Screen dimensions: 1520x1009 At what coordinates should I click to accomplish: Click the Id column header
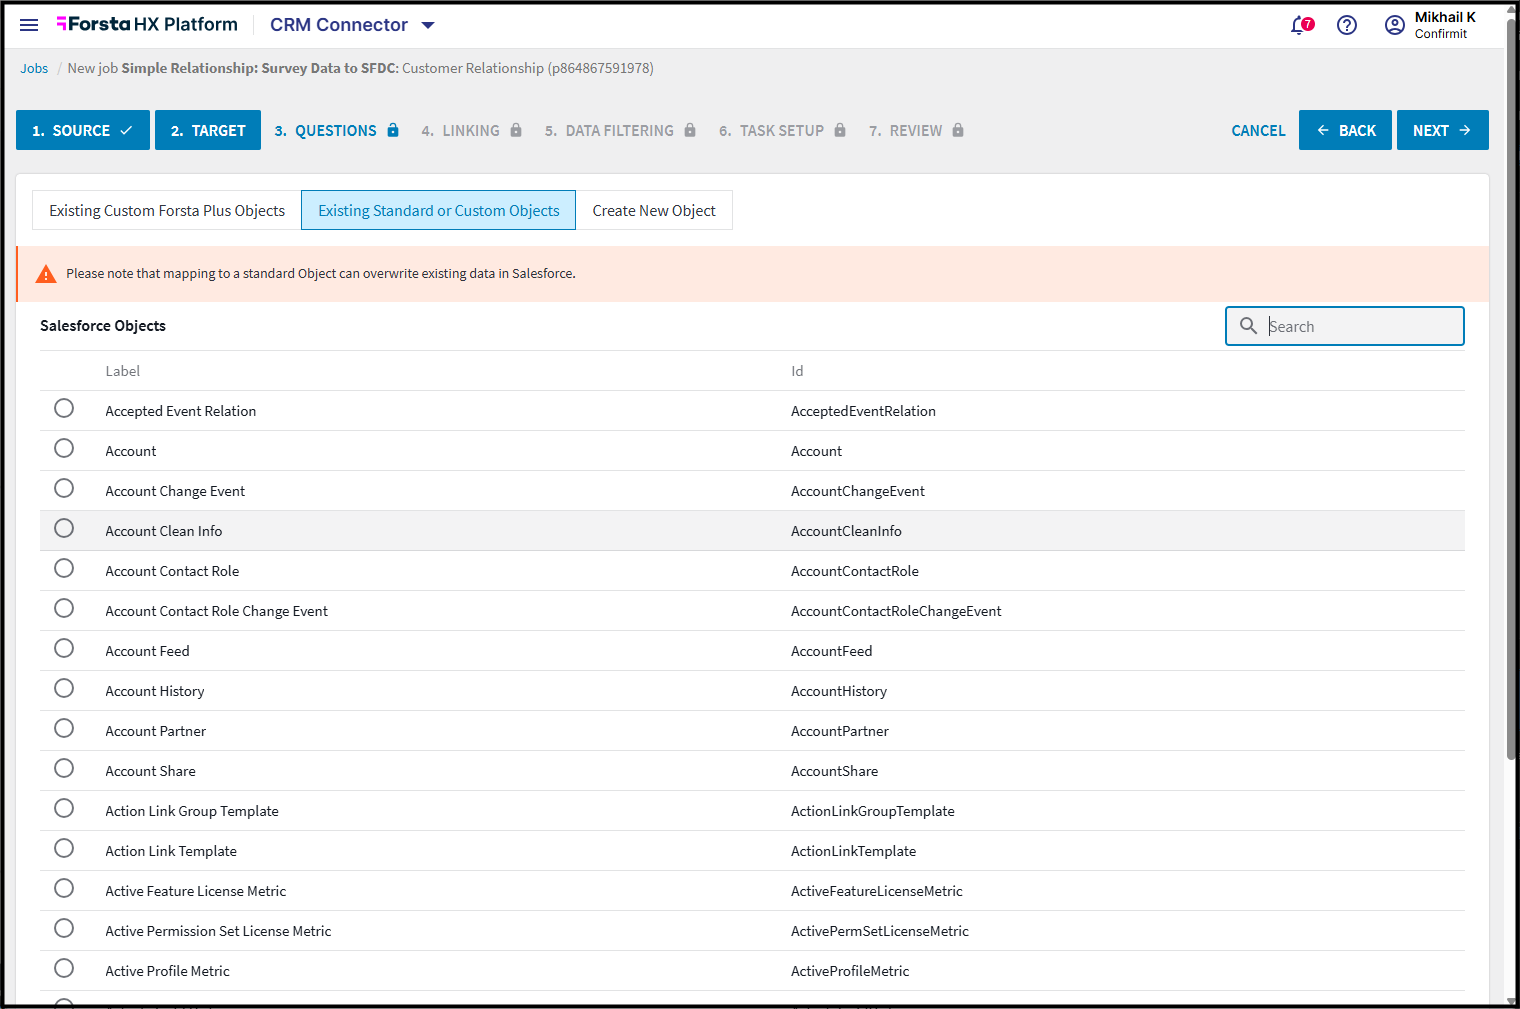pos(797,371)
